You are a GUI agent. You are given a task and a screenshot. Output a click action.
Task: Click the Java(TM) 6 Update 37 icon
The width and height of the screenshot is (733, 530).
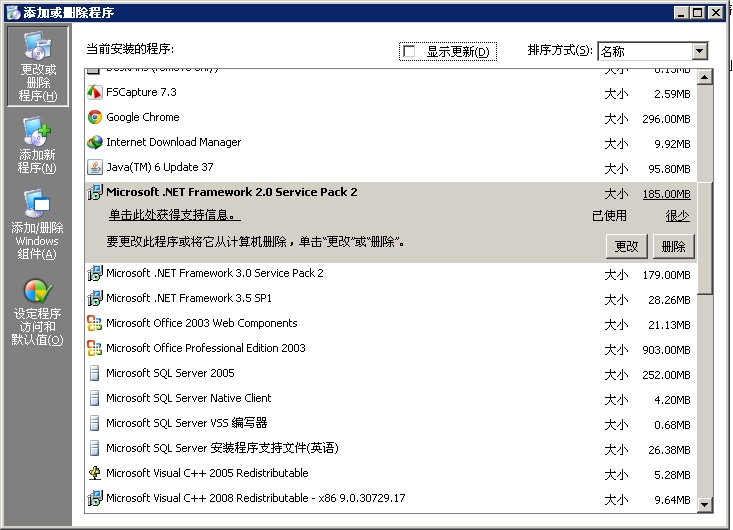(95, 168)
